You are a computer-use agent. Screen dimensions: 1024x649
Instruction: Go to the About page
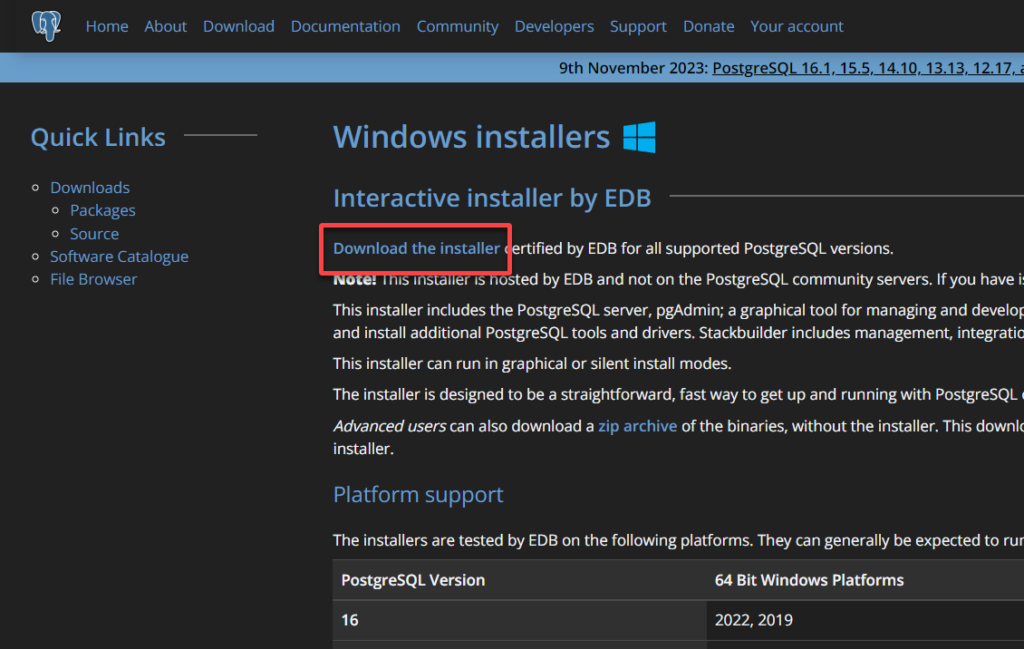(x=165, y=27)
